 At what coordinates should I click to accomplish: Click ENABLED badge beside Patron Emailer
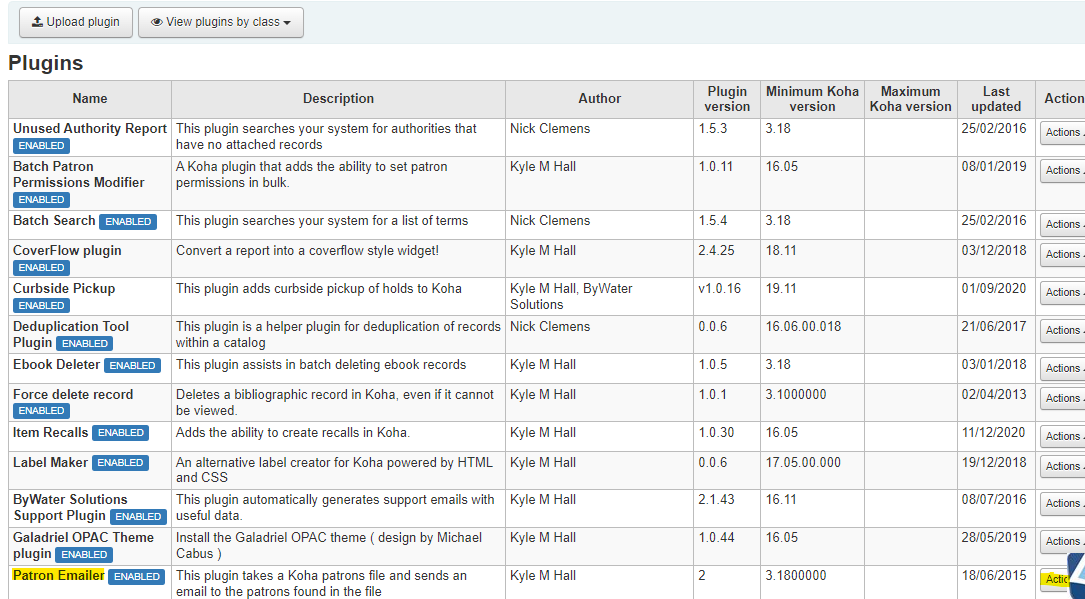(x=136, y=576)
